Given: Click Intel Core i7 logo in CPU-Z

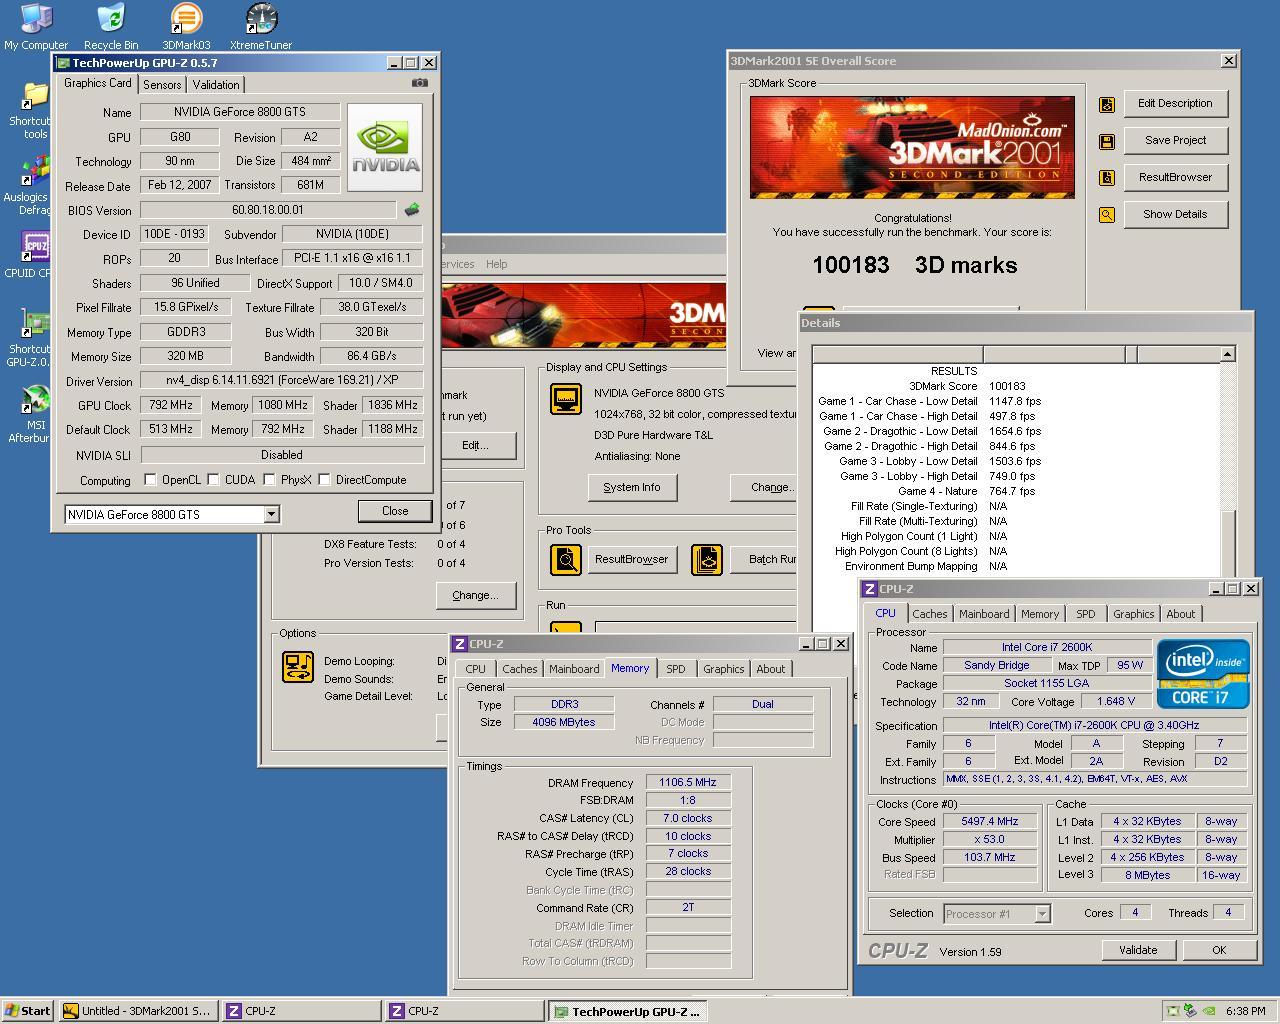Looking at the screenshot, I should [1203, 674].
